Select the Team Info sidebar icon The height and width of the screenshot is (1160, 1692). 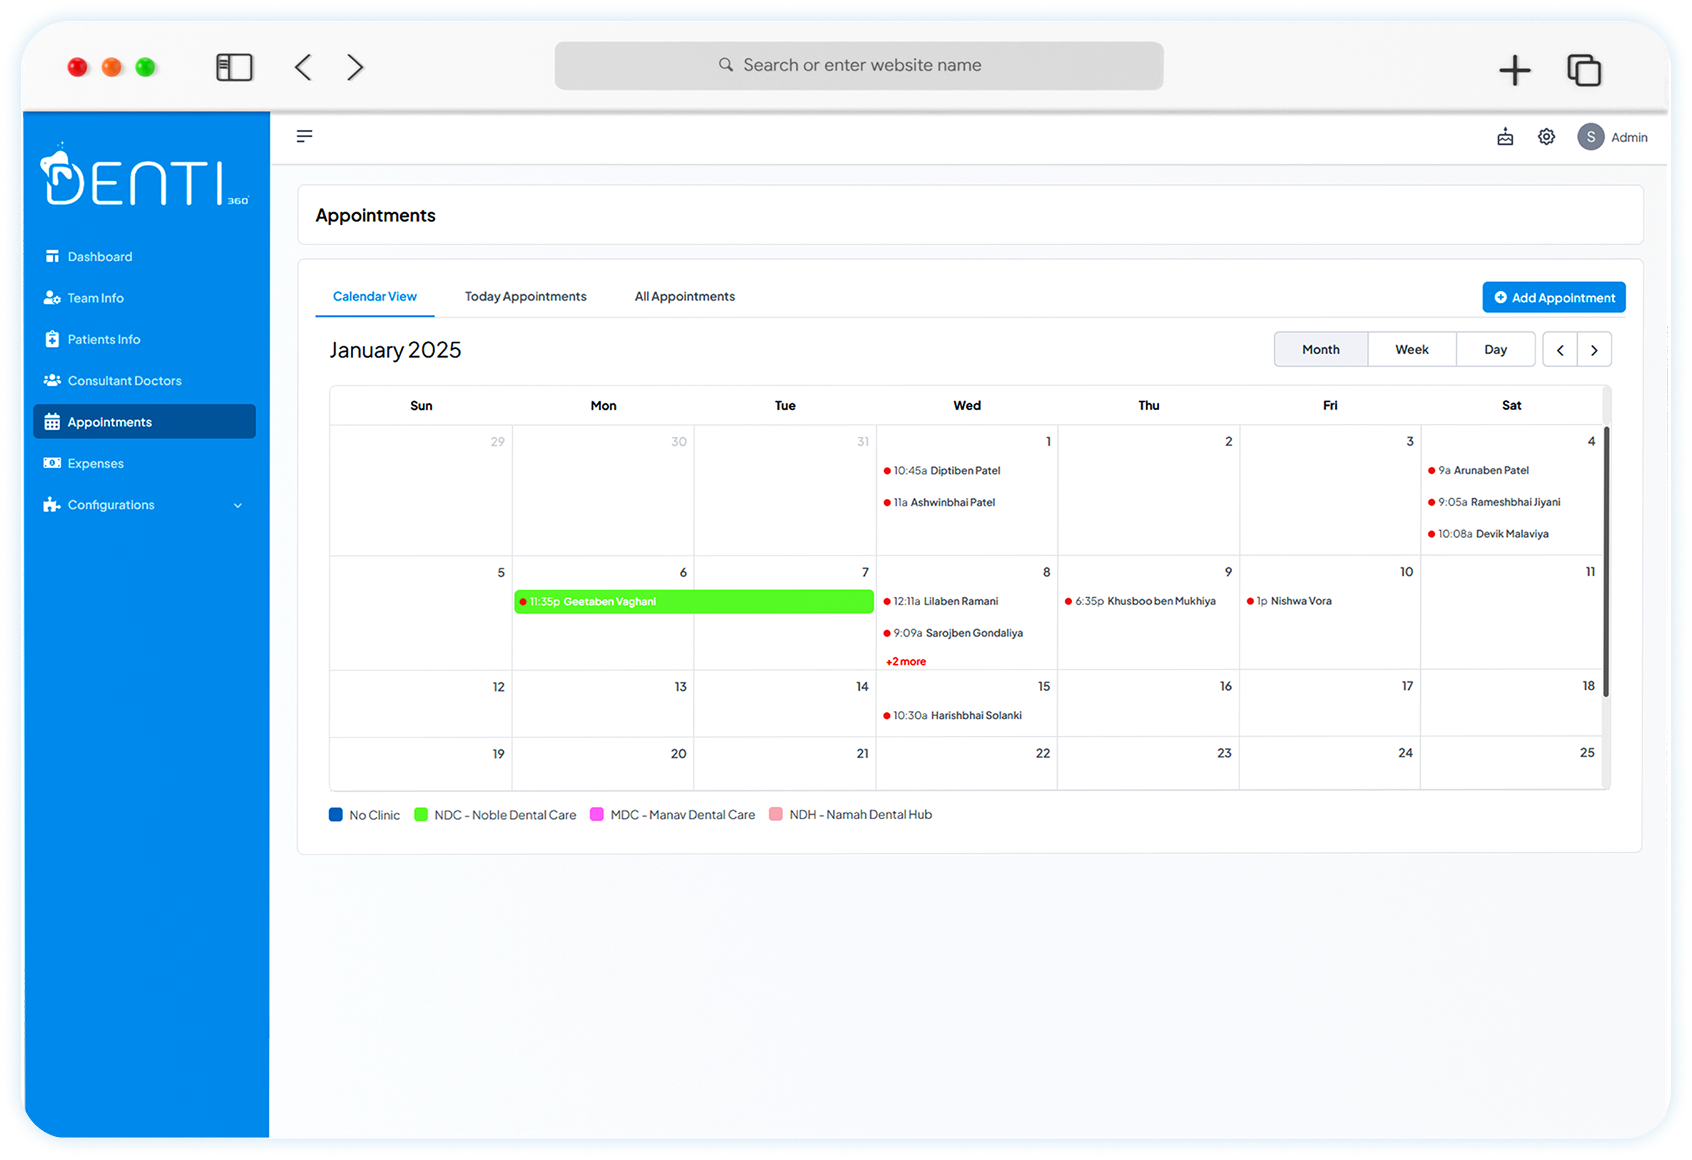click(x=52, y=297)
